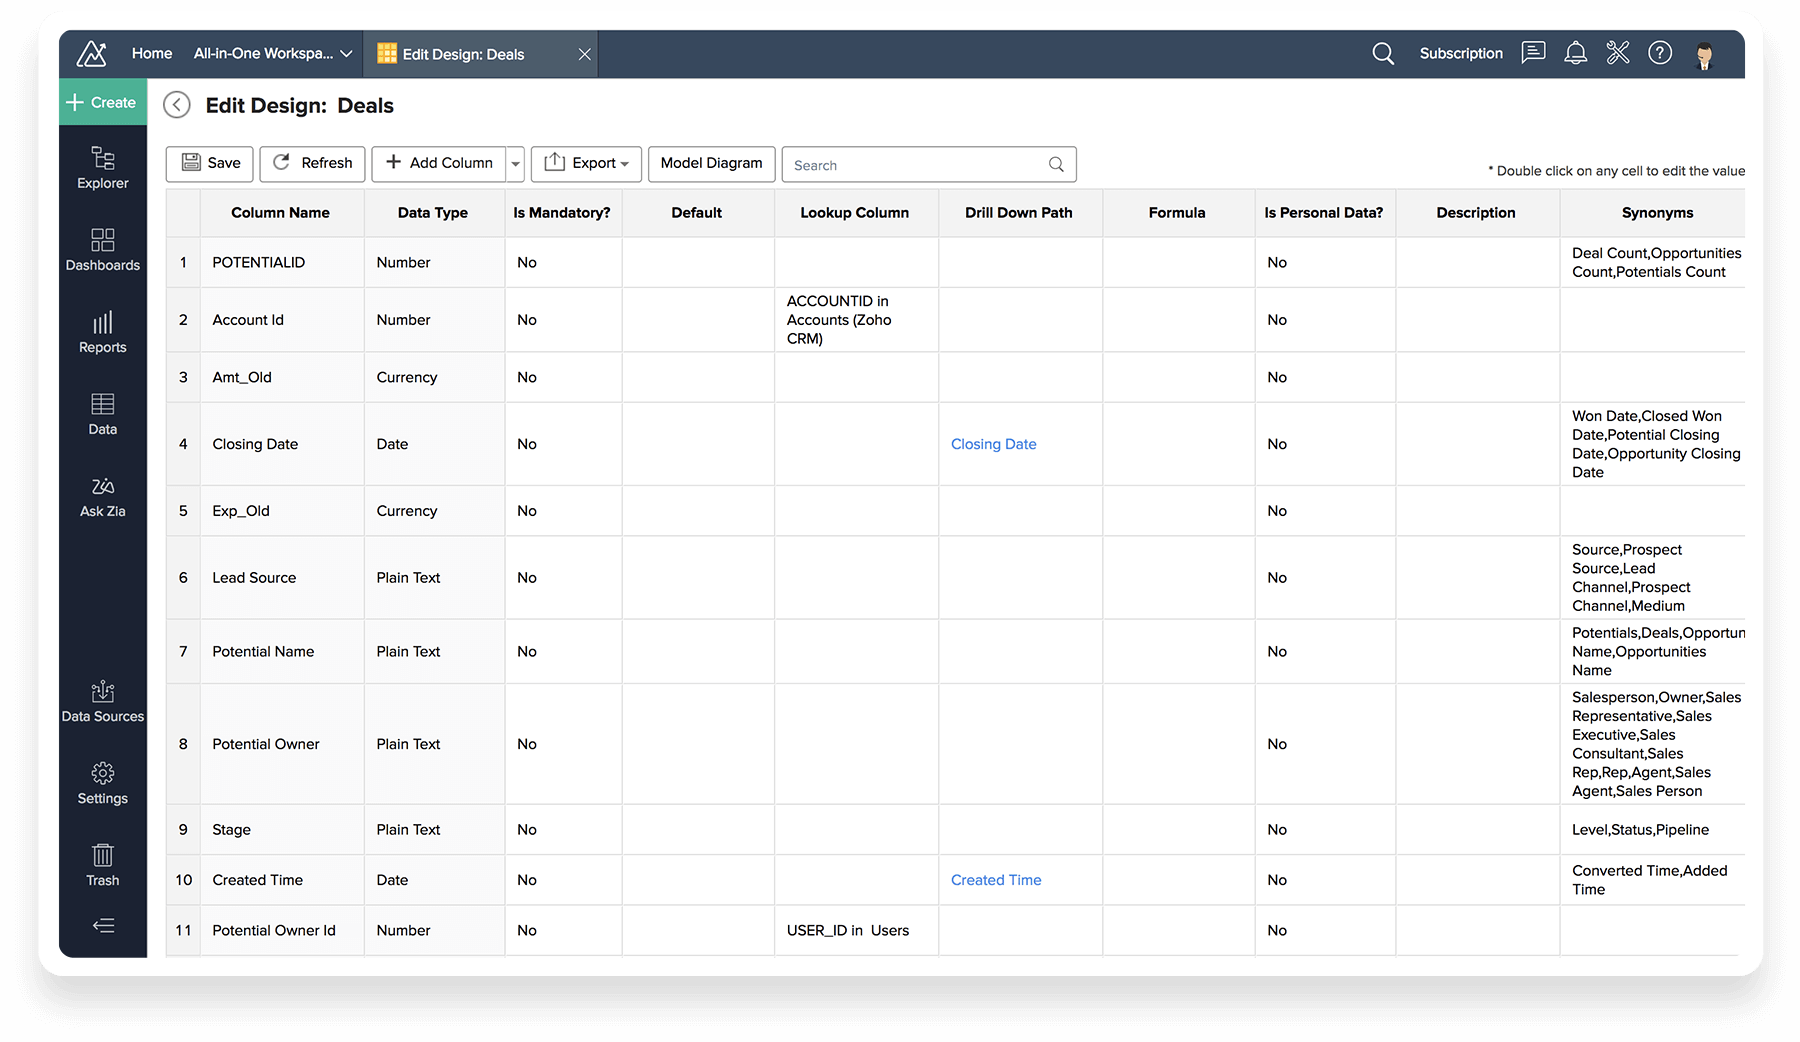Click the Closing Date drill down link
This screenshot has width=1800, height=1042.
click(993, 444)
